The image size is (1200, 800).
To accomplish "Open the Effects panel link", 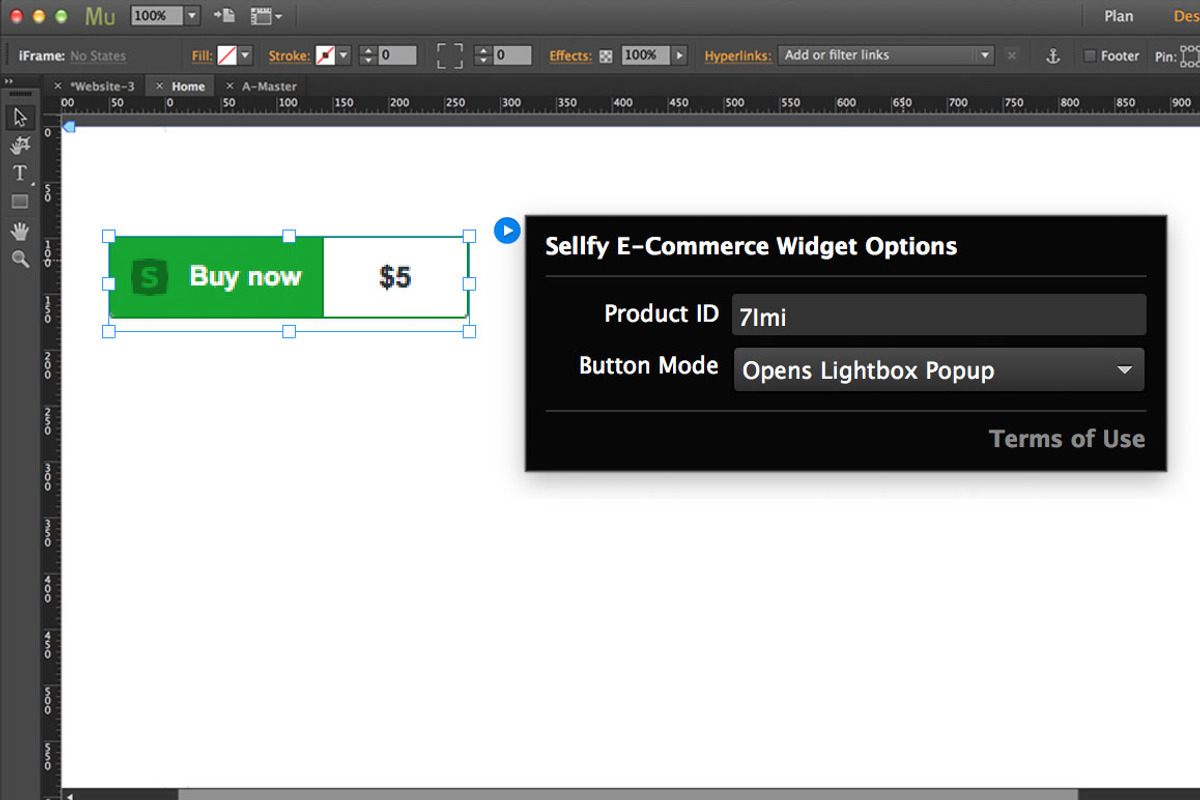I will (571, 56).
